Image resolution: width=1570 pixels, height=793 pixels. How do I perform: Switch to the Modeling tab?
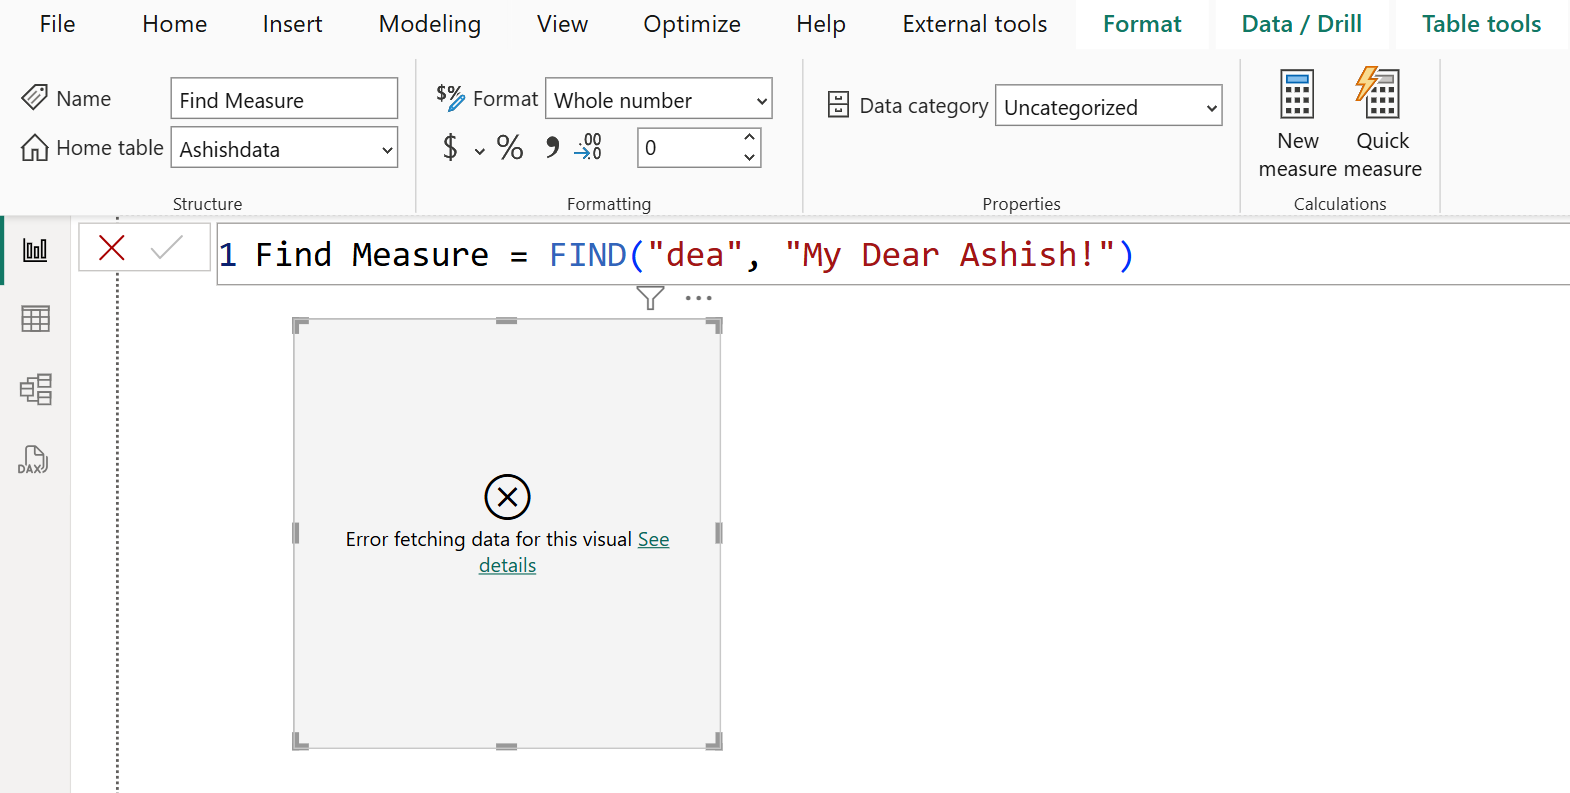pos(429,24)
